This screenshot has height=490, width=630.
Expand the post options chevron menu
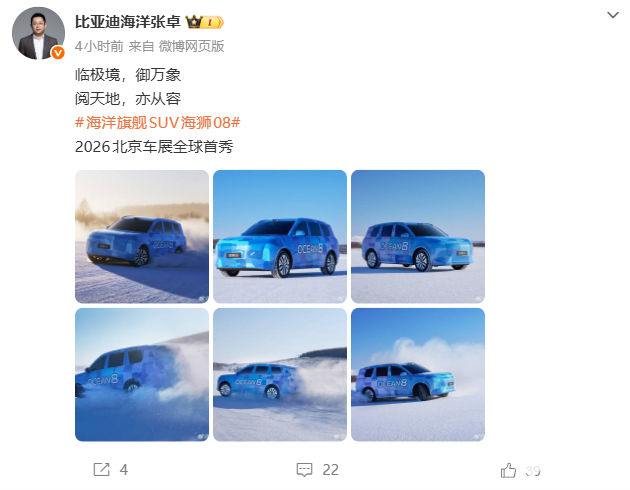[x=613, y=15]
